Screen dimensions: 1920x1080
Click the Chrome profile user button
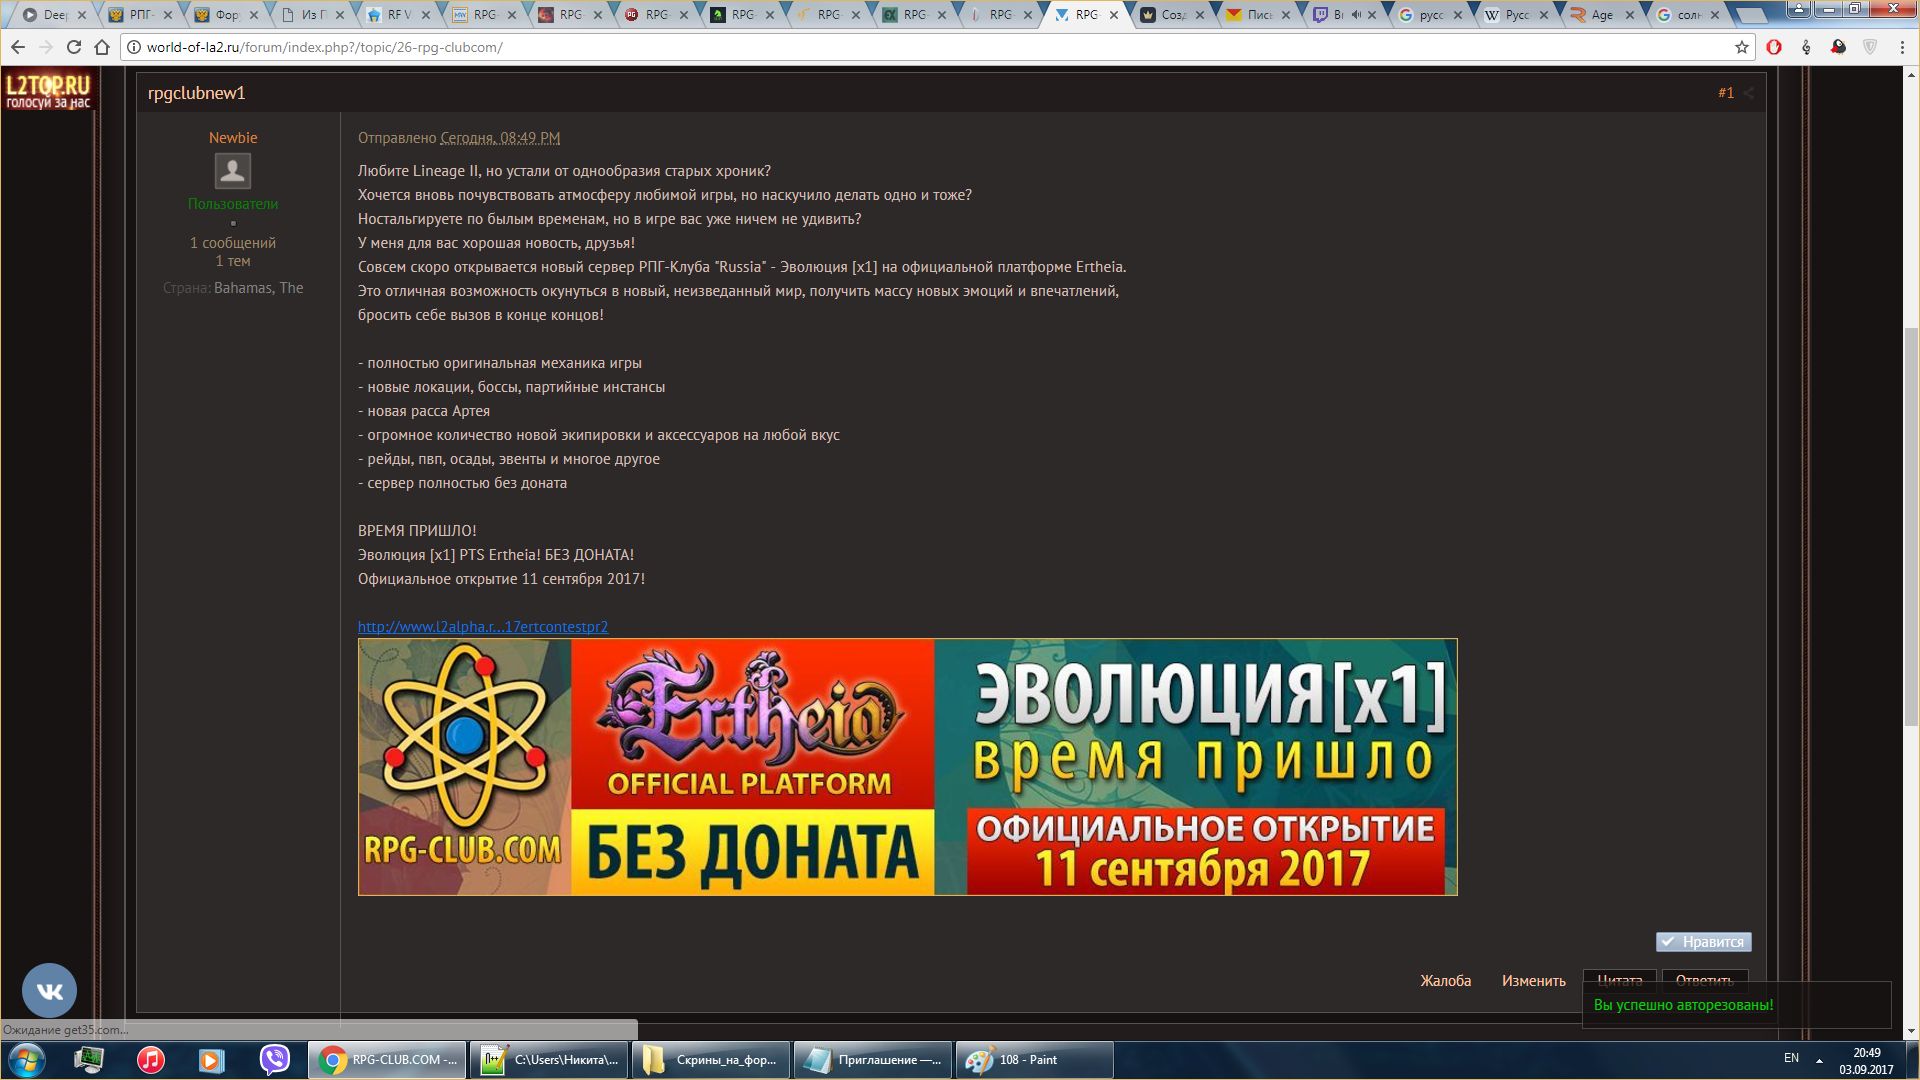pos(1798,9)
